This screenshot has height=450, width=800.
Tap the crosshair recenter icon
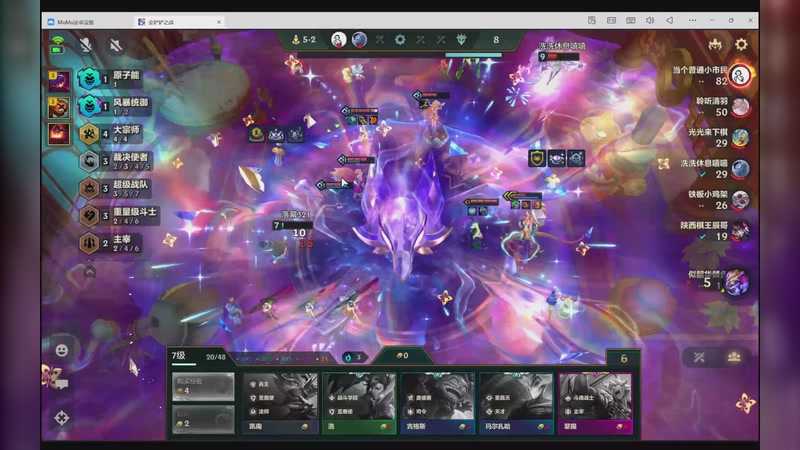62,418
